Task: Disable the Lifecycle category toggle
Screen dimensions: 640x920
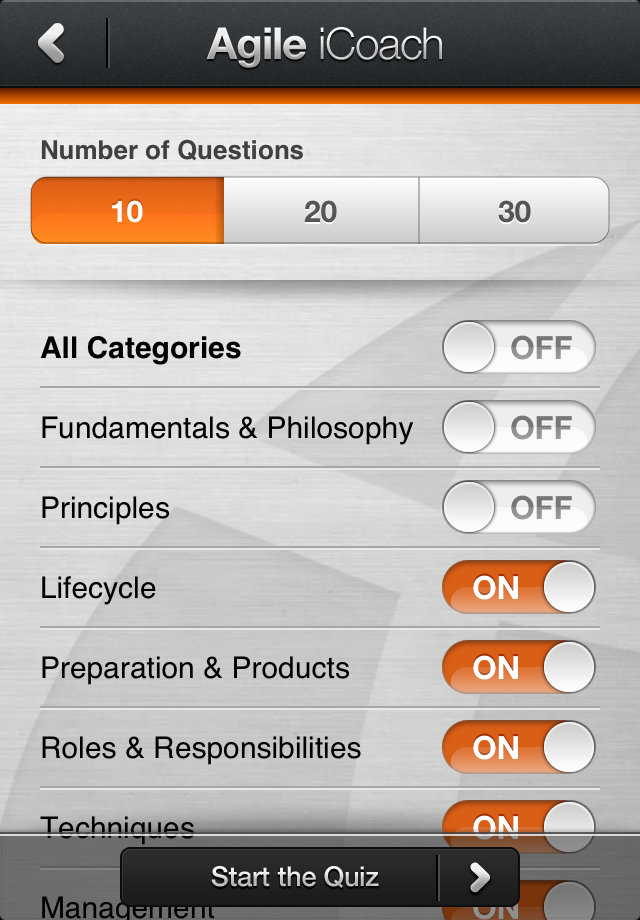Action: (518, 588)
